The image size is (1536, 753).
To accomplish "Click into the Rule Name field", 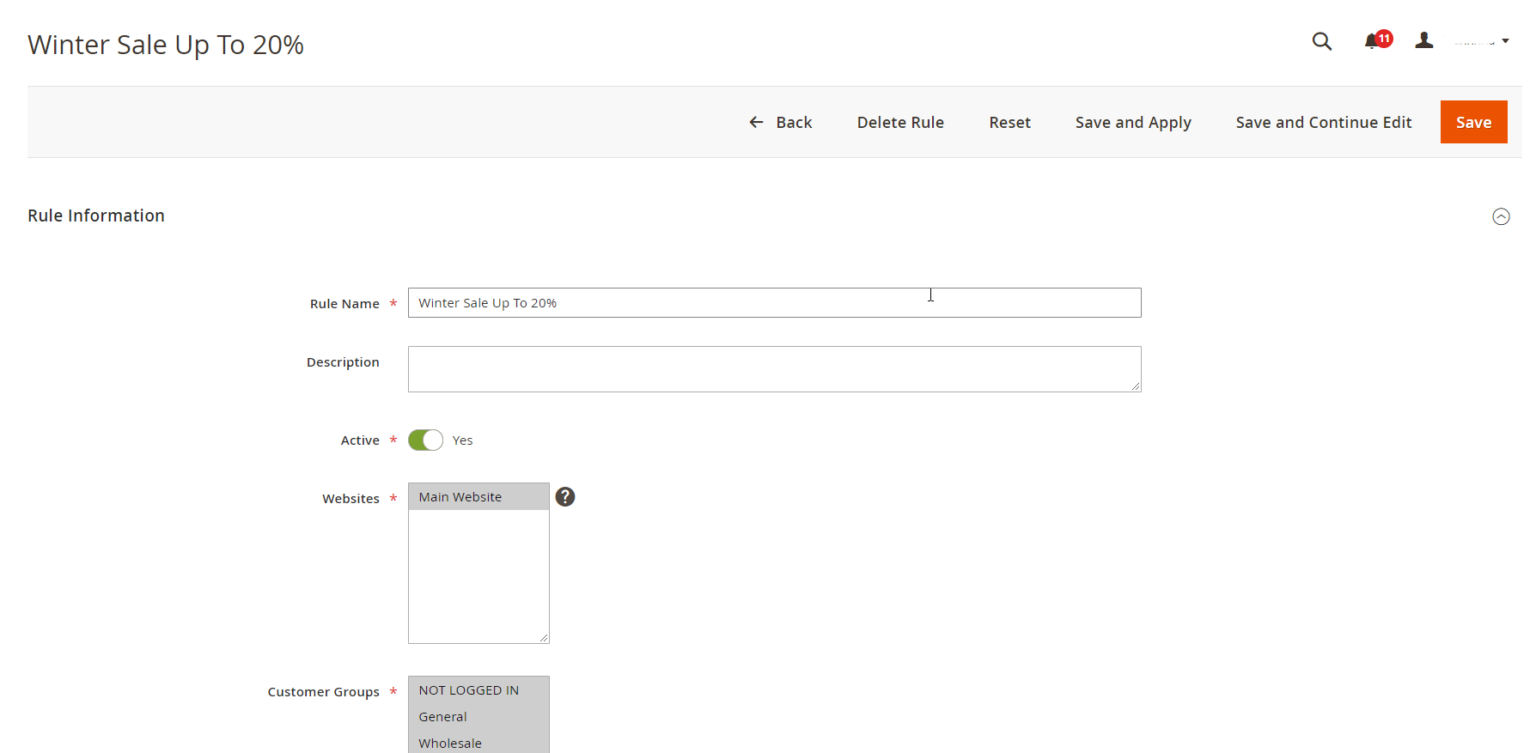I will click(774, 303).
